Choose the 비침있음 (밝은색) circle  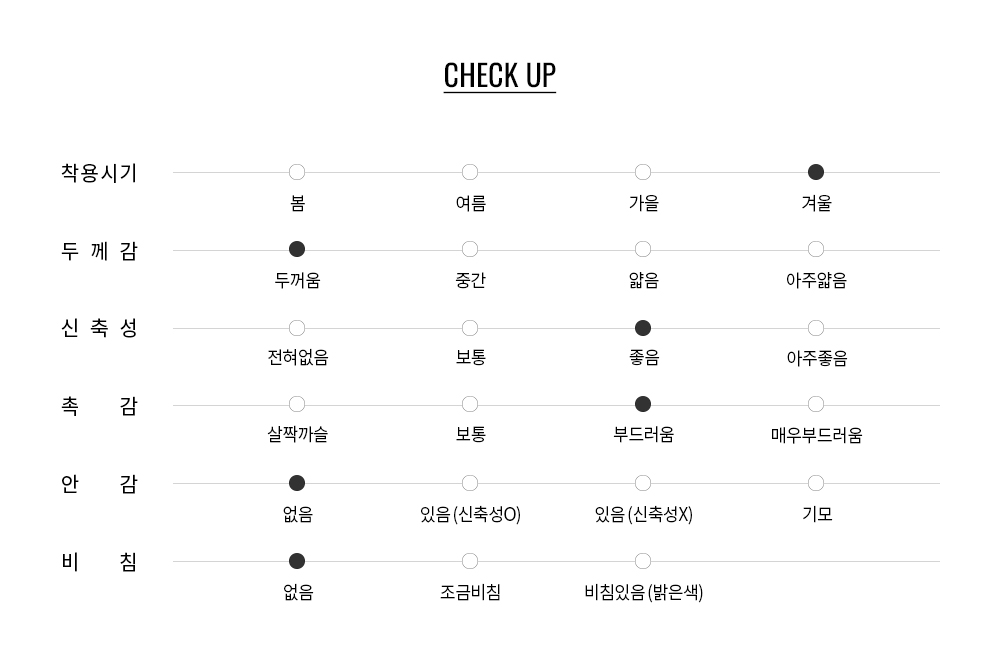coord(643,561)
